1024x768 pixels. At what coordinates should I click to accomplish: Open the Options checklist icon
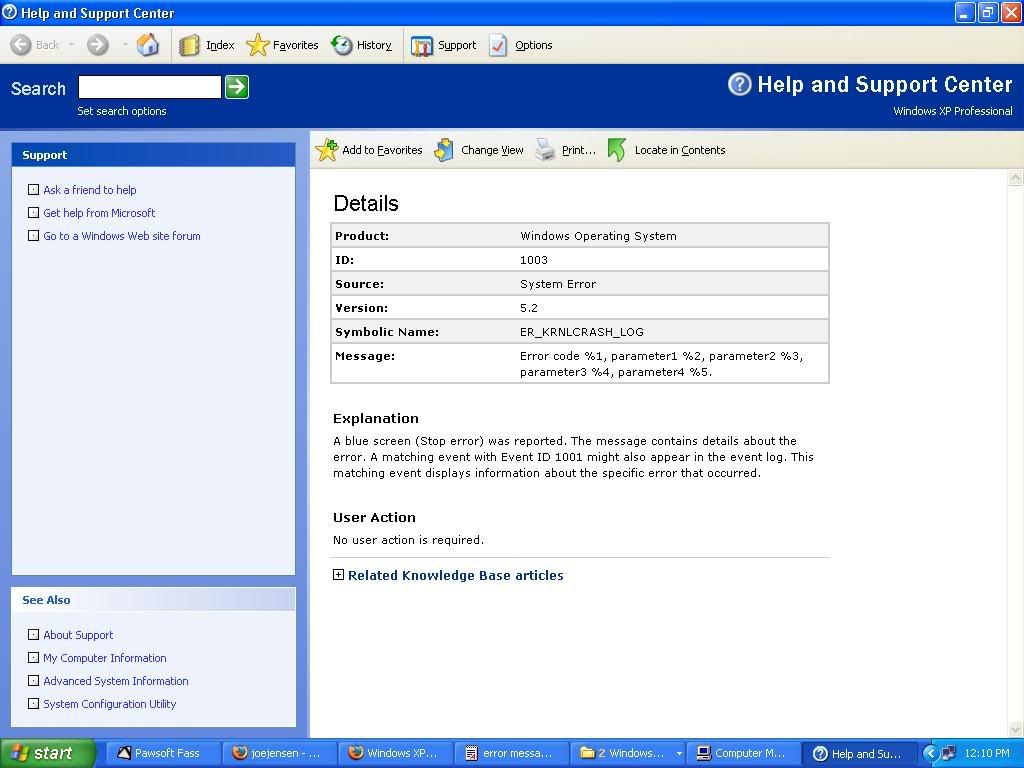point(498,45)
